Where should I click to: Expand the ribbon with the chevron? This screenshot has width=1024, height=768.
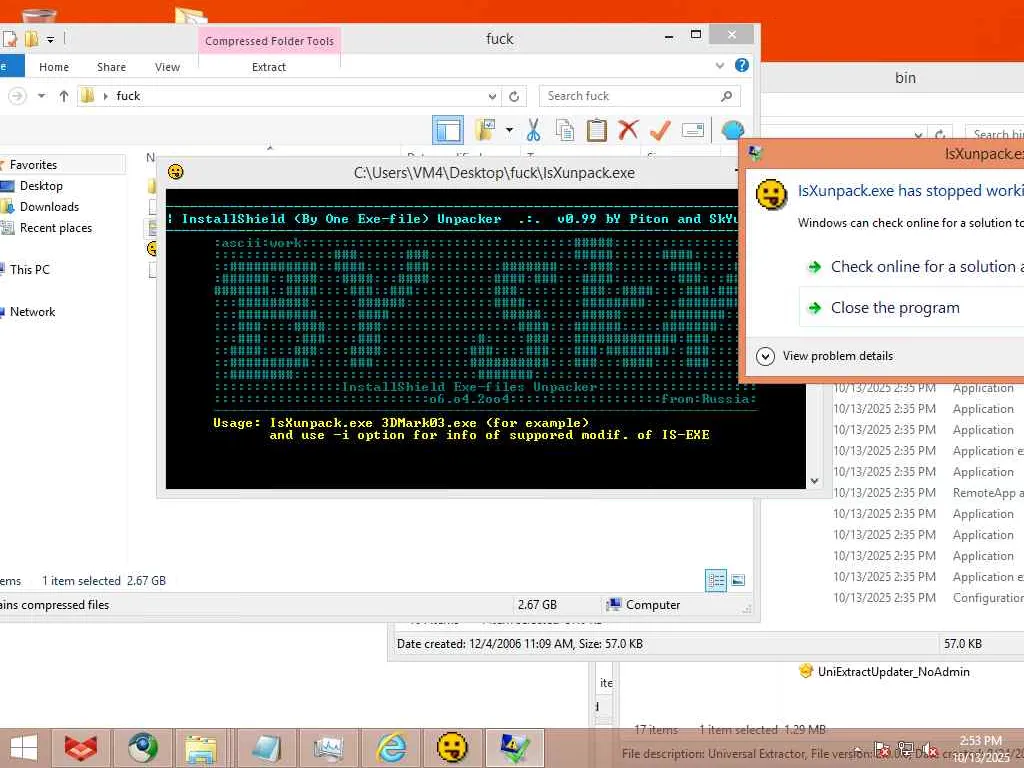pos(720,65)
